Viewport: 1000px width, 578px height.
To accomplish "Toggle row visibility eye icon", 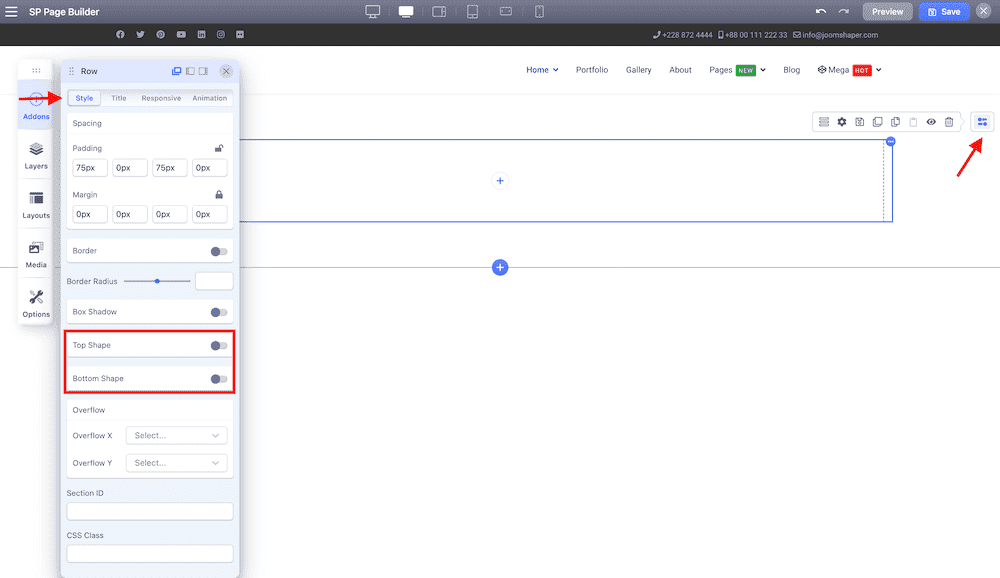I will (x=931, y=122).
